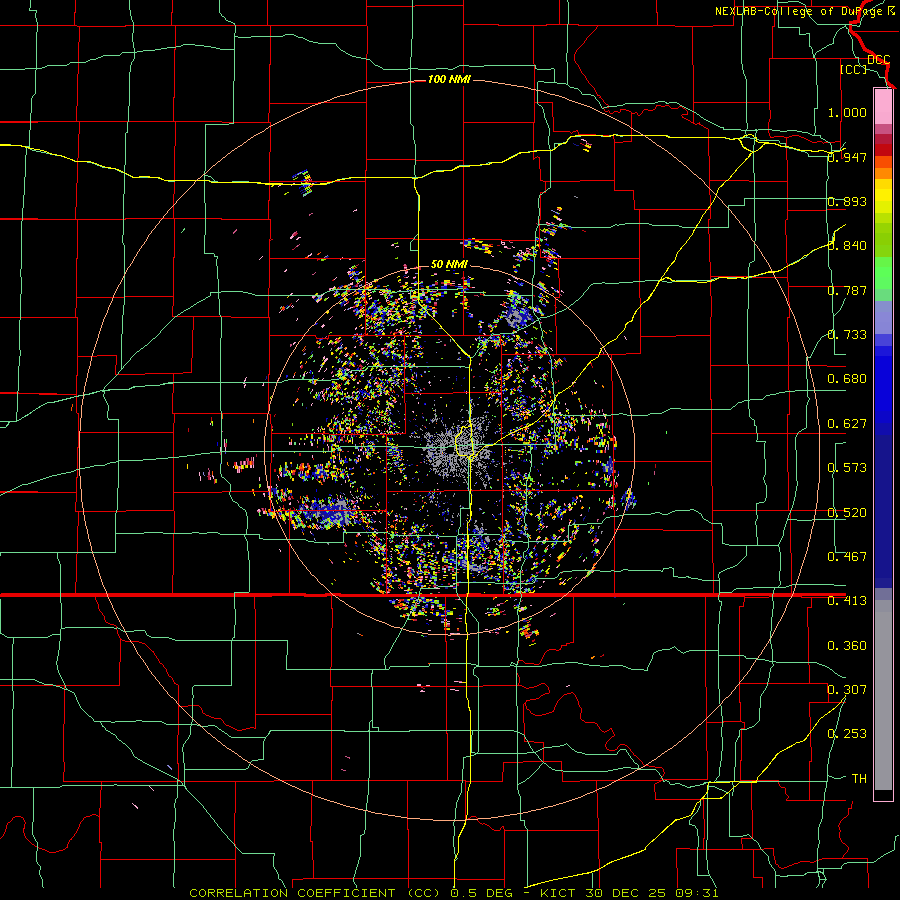
Task: Click the 0.893 legend value
Action: click(x=847, y=201)
